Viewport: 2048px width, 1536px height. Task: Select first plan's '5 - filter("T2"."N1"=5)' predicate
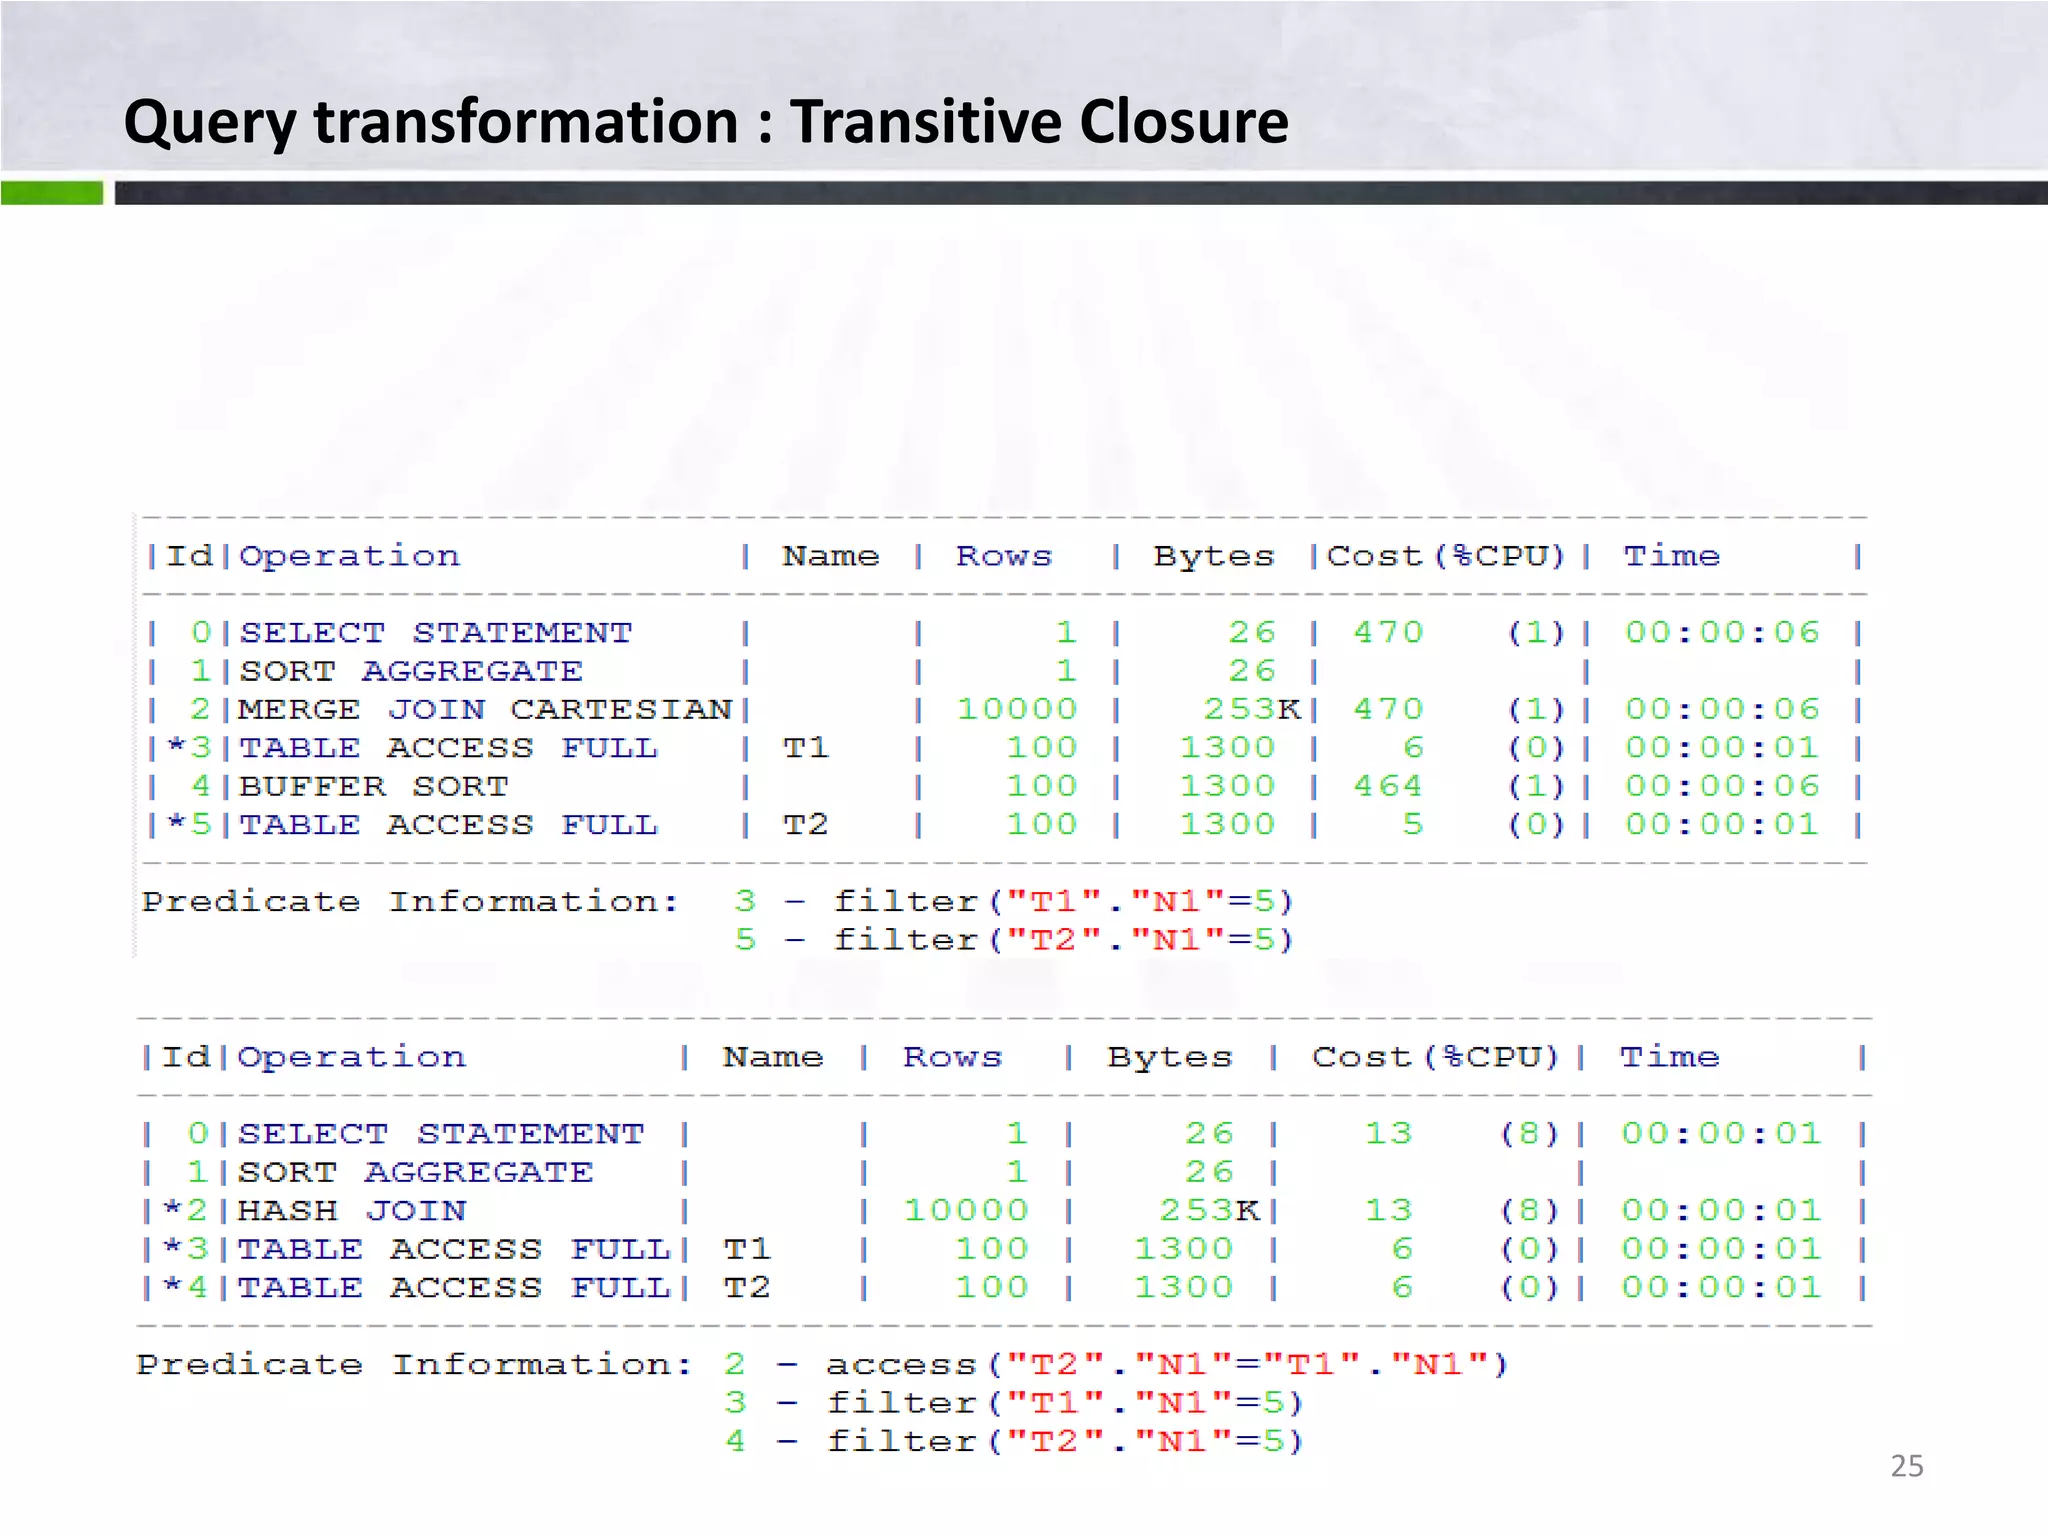[x=1014, y=940]
